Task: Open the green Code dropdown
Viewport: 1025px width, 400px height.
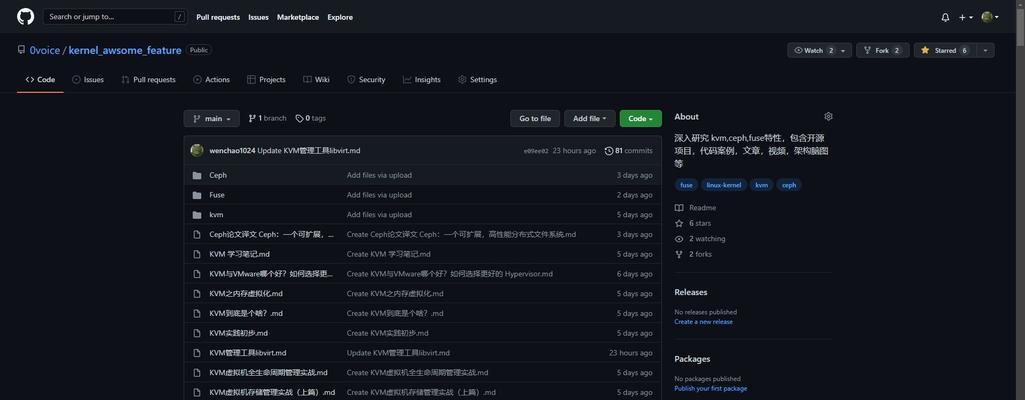Action: [641, 119]
